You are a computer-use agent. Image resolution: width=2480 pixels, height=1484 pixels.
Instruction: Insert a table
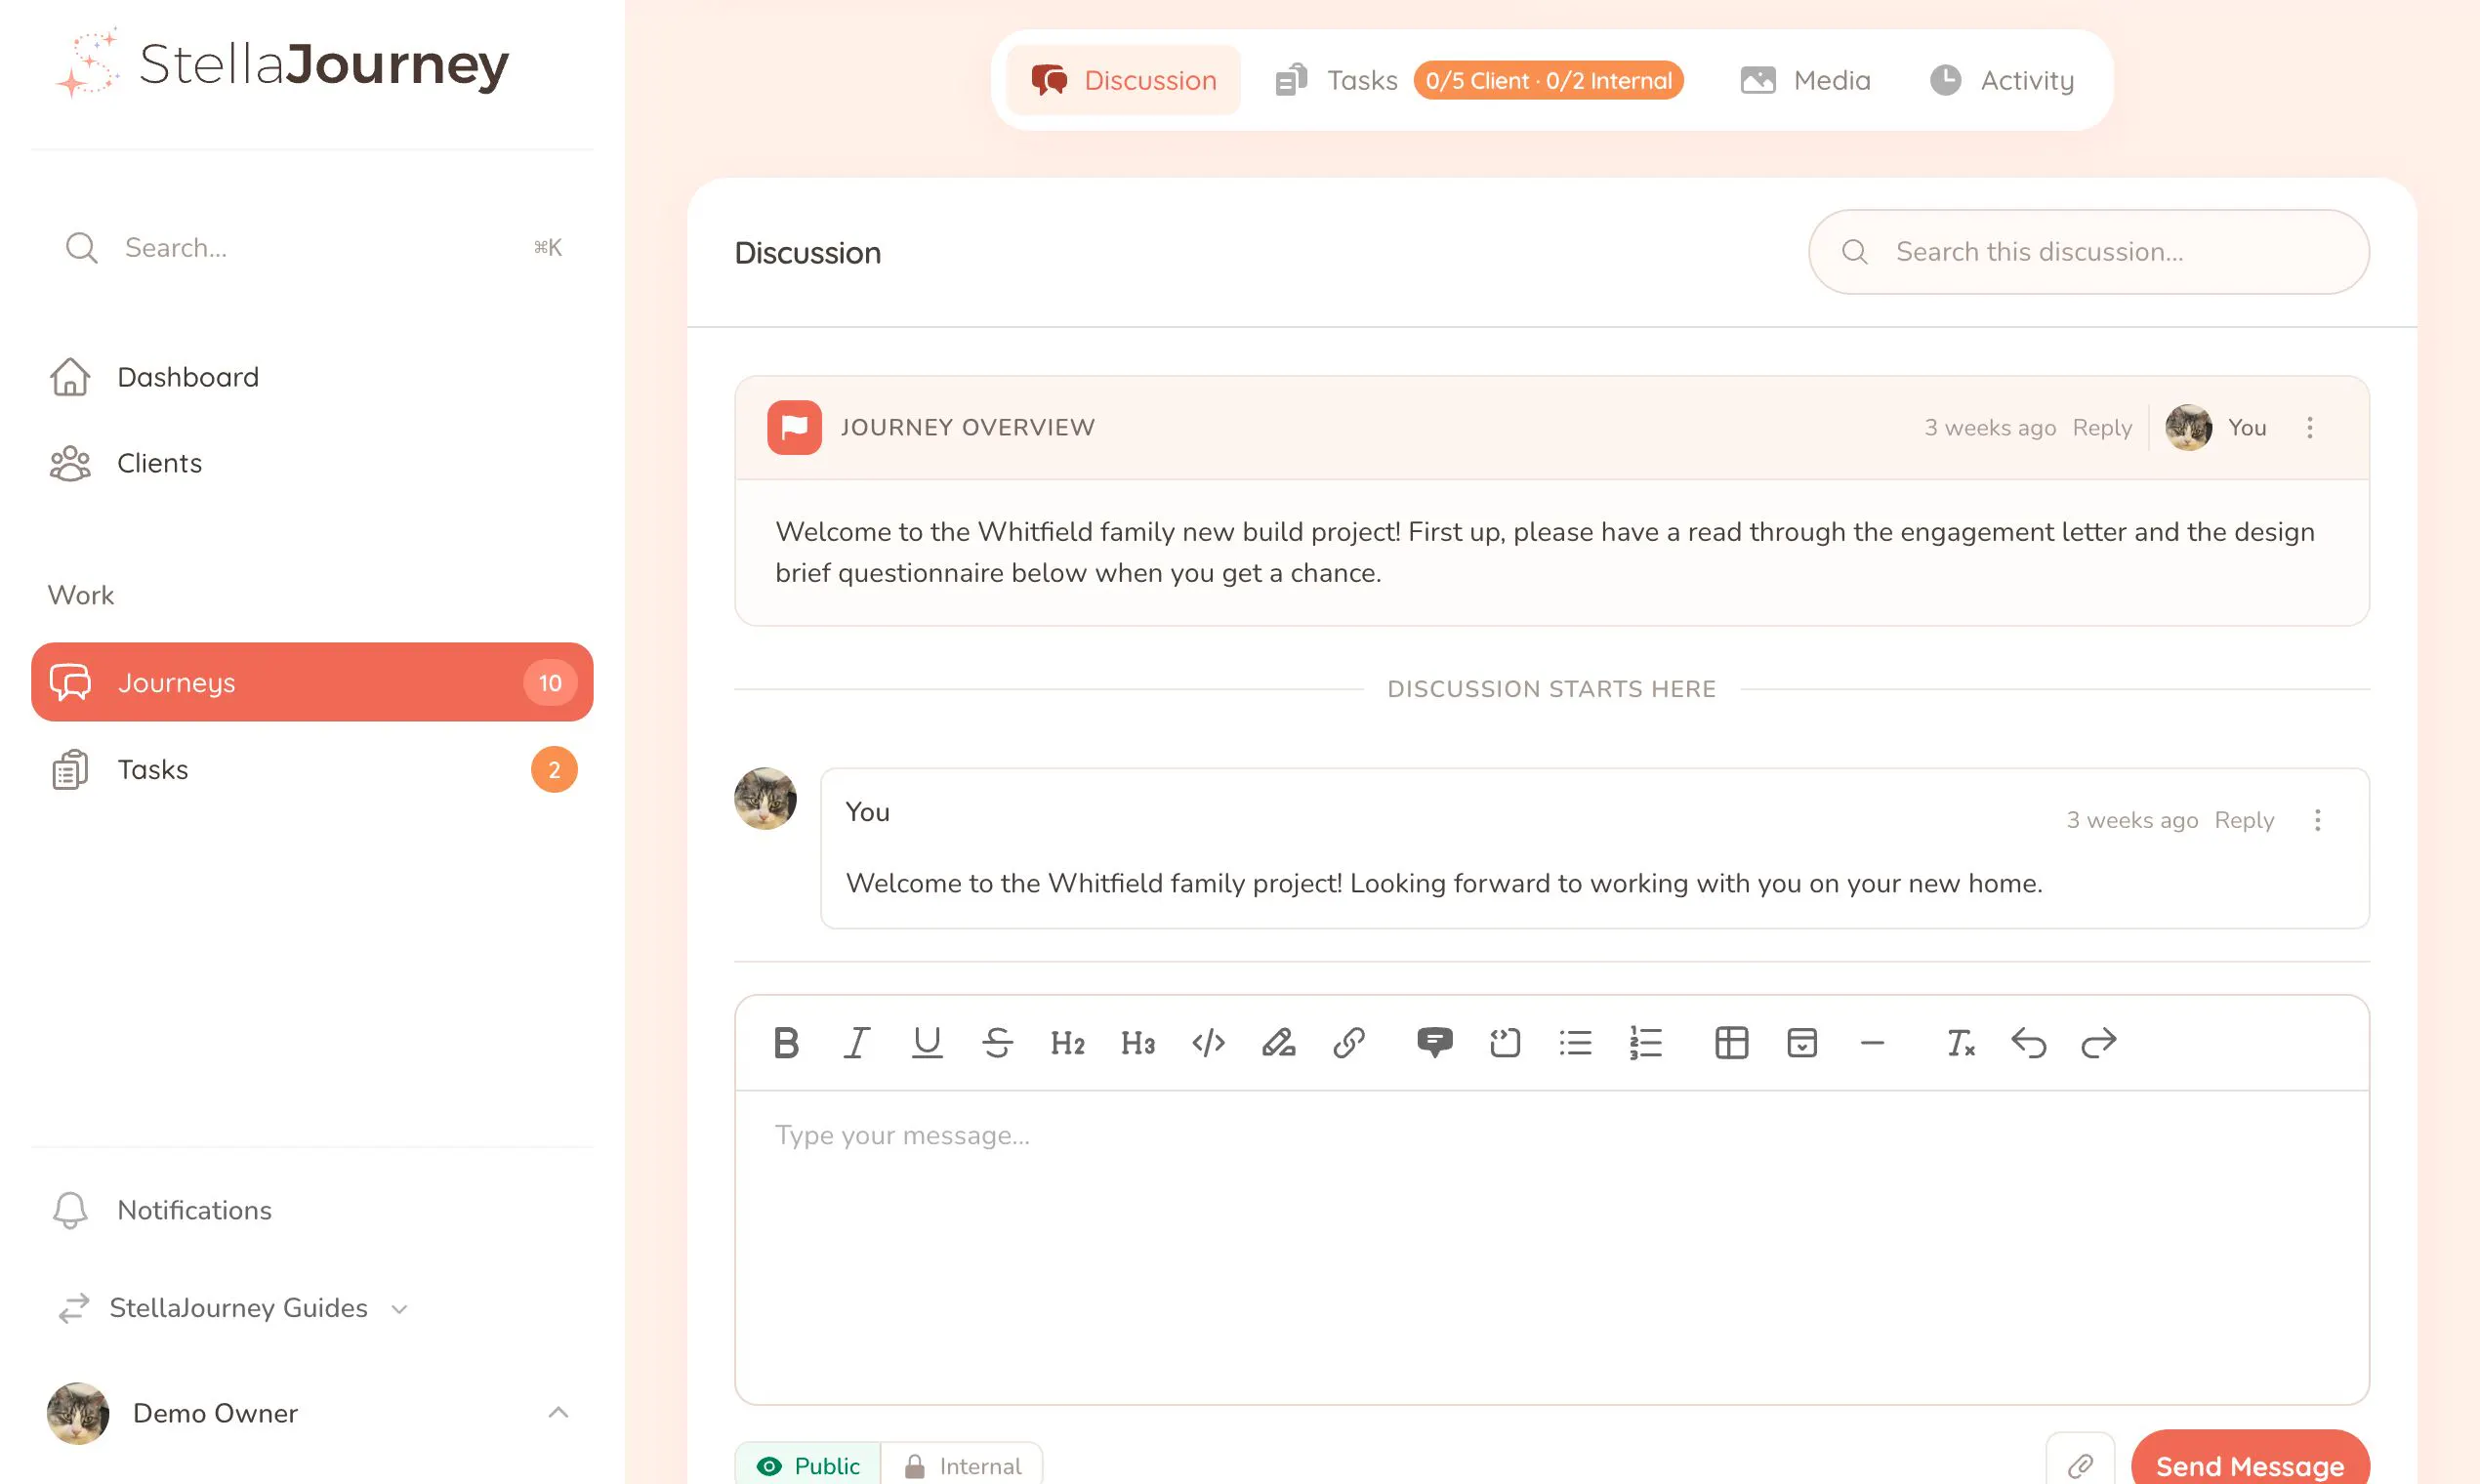[x=1731, y=1043]
